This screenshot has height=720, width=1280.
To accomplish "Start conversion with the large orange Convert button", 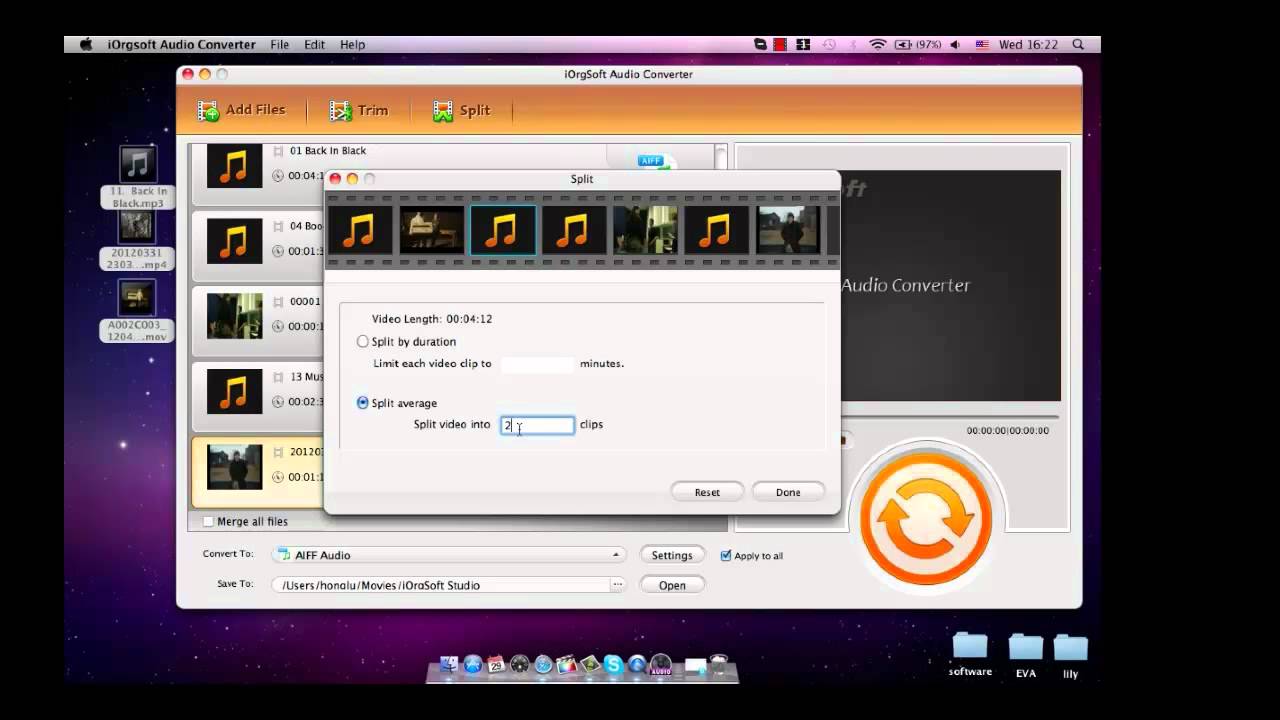I will [925, 518].
